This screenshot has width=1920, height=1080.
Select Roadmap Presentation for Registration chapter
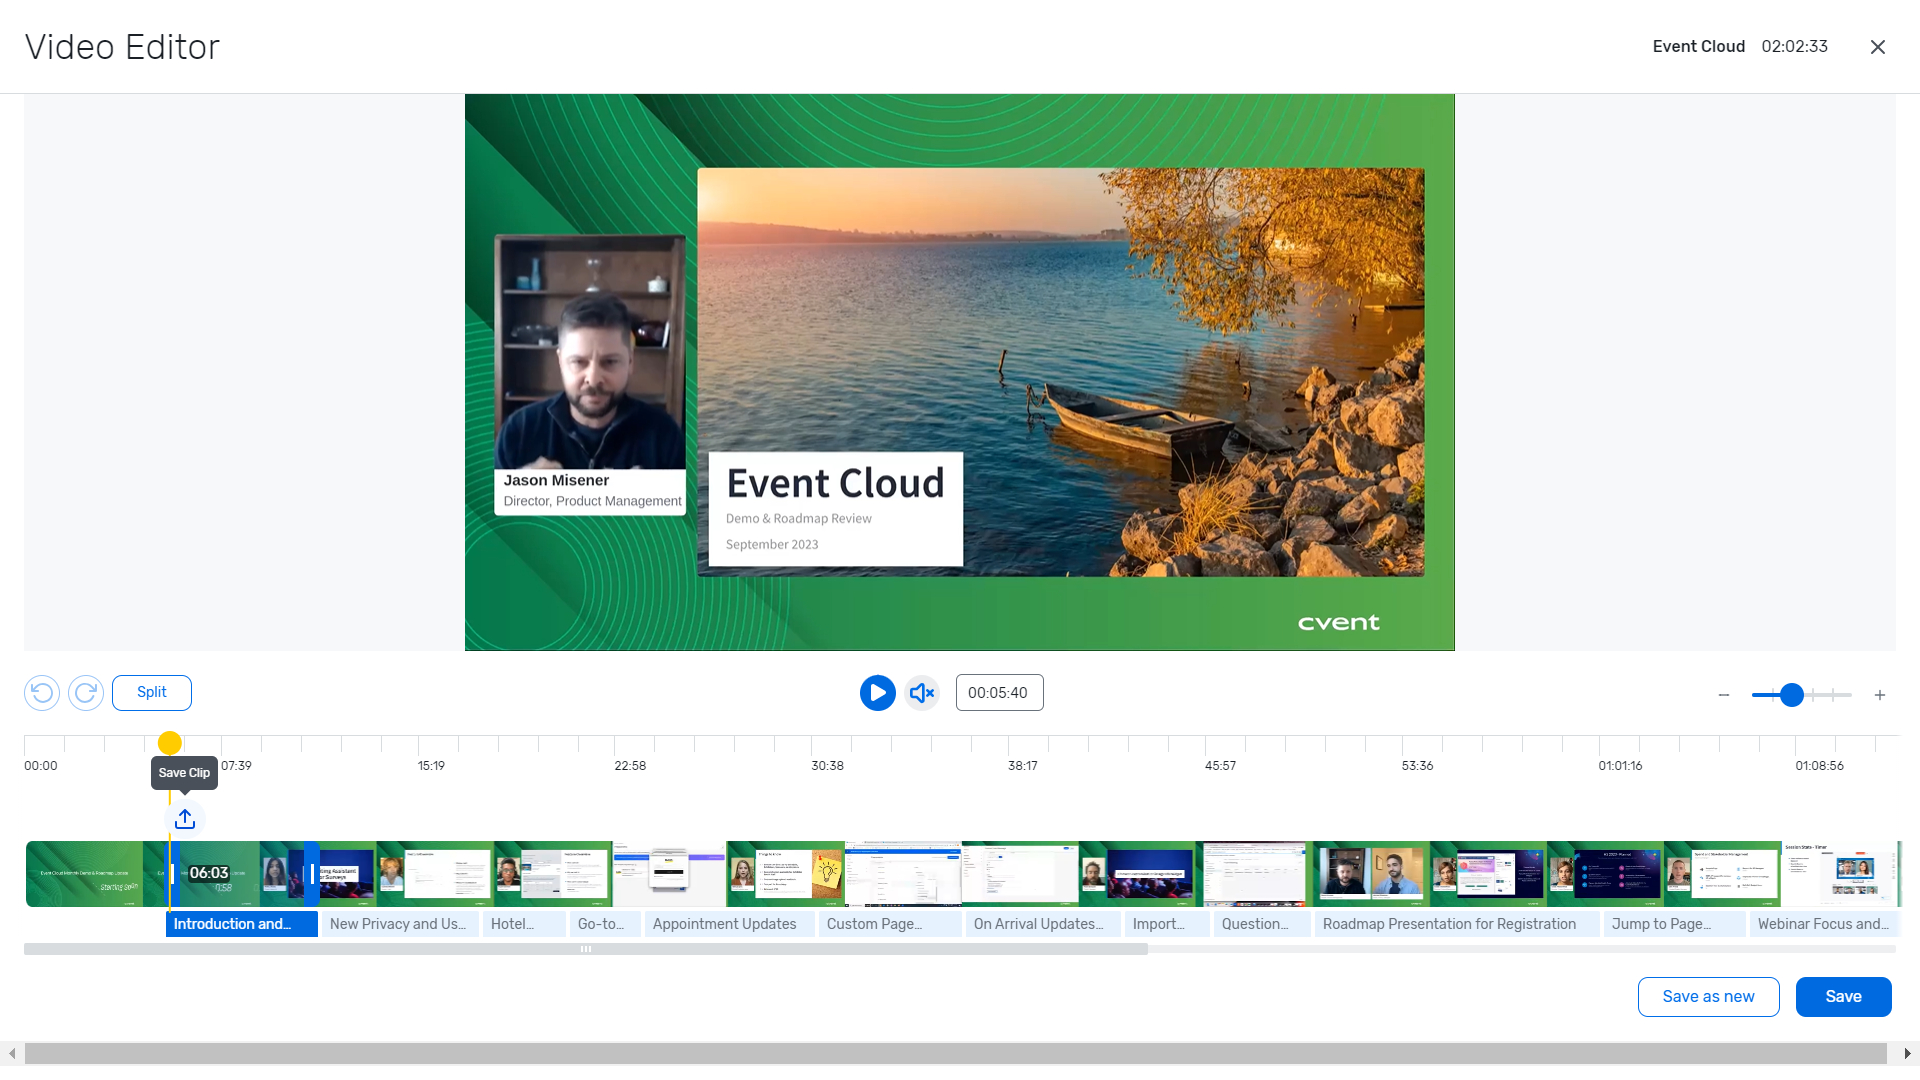click(x=1457, y=924)
